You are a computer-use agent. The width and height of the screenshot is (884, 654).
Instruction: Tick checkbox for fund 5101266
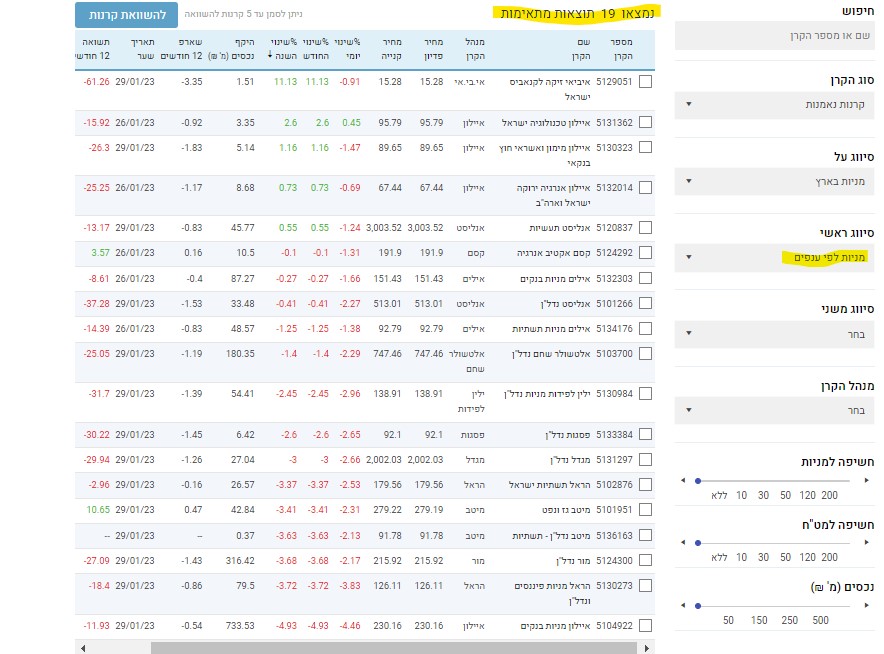646,303
